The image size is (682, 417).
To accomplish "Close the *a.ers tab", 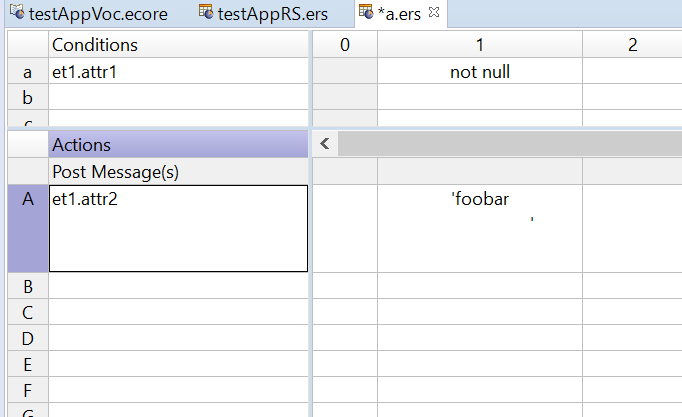I will click(434, 13).
